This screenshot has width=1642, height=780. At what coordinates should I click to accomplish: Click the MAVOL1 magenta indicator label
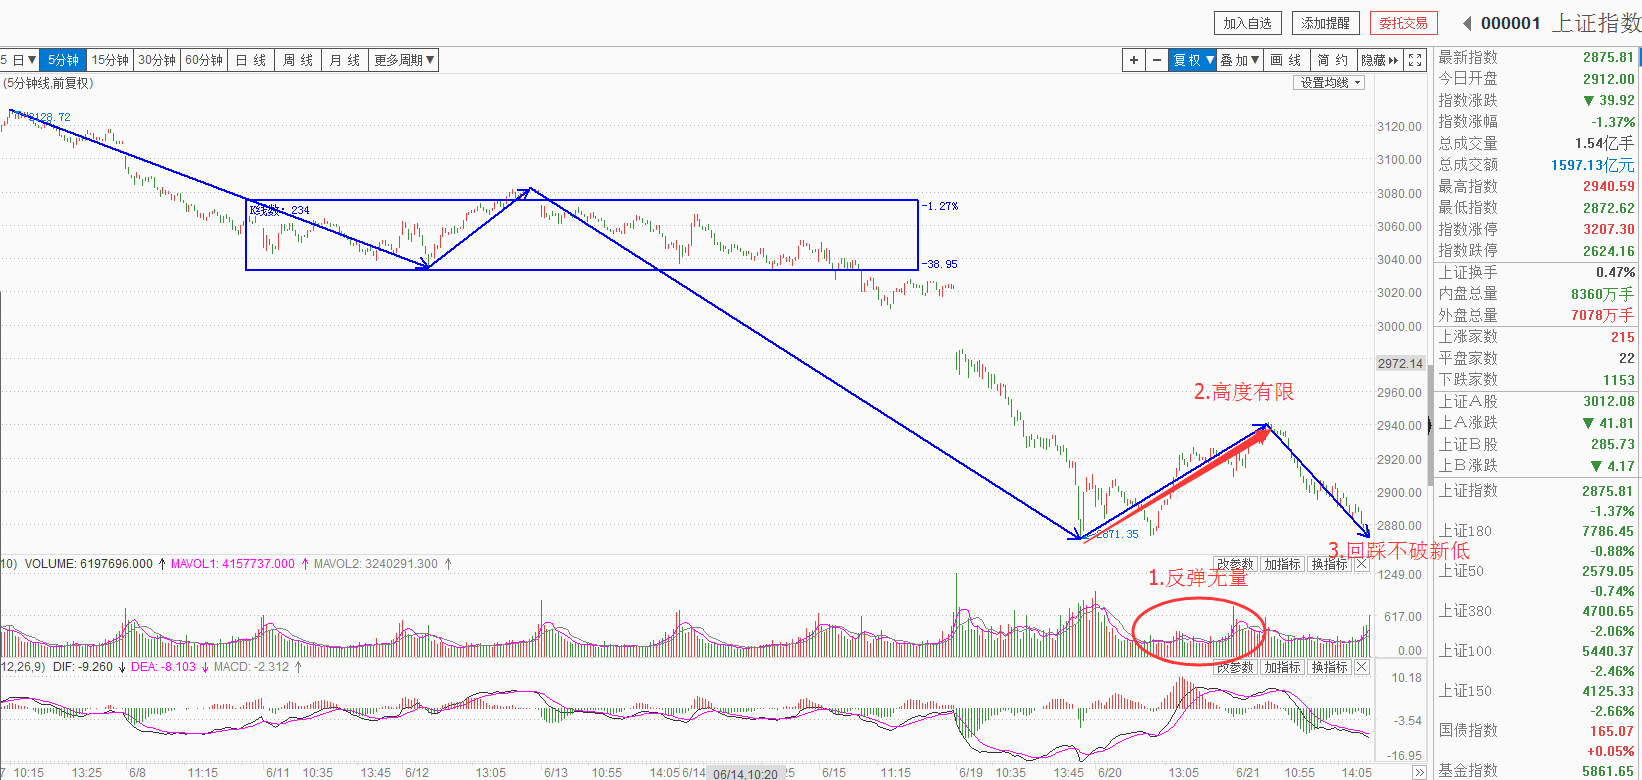pos(232,564)
